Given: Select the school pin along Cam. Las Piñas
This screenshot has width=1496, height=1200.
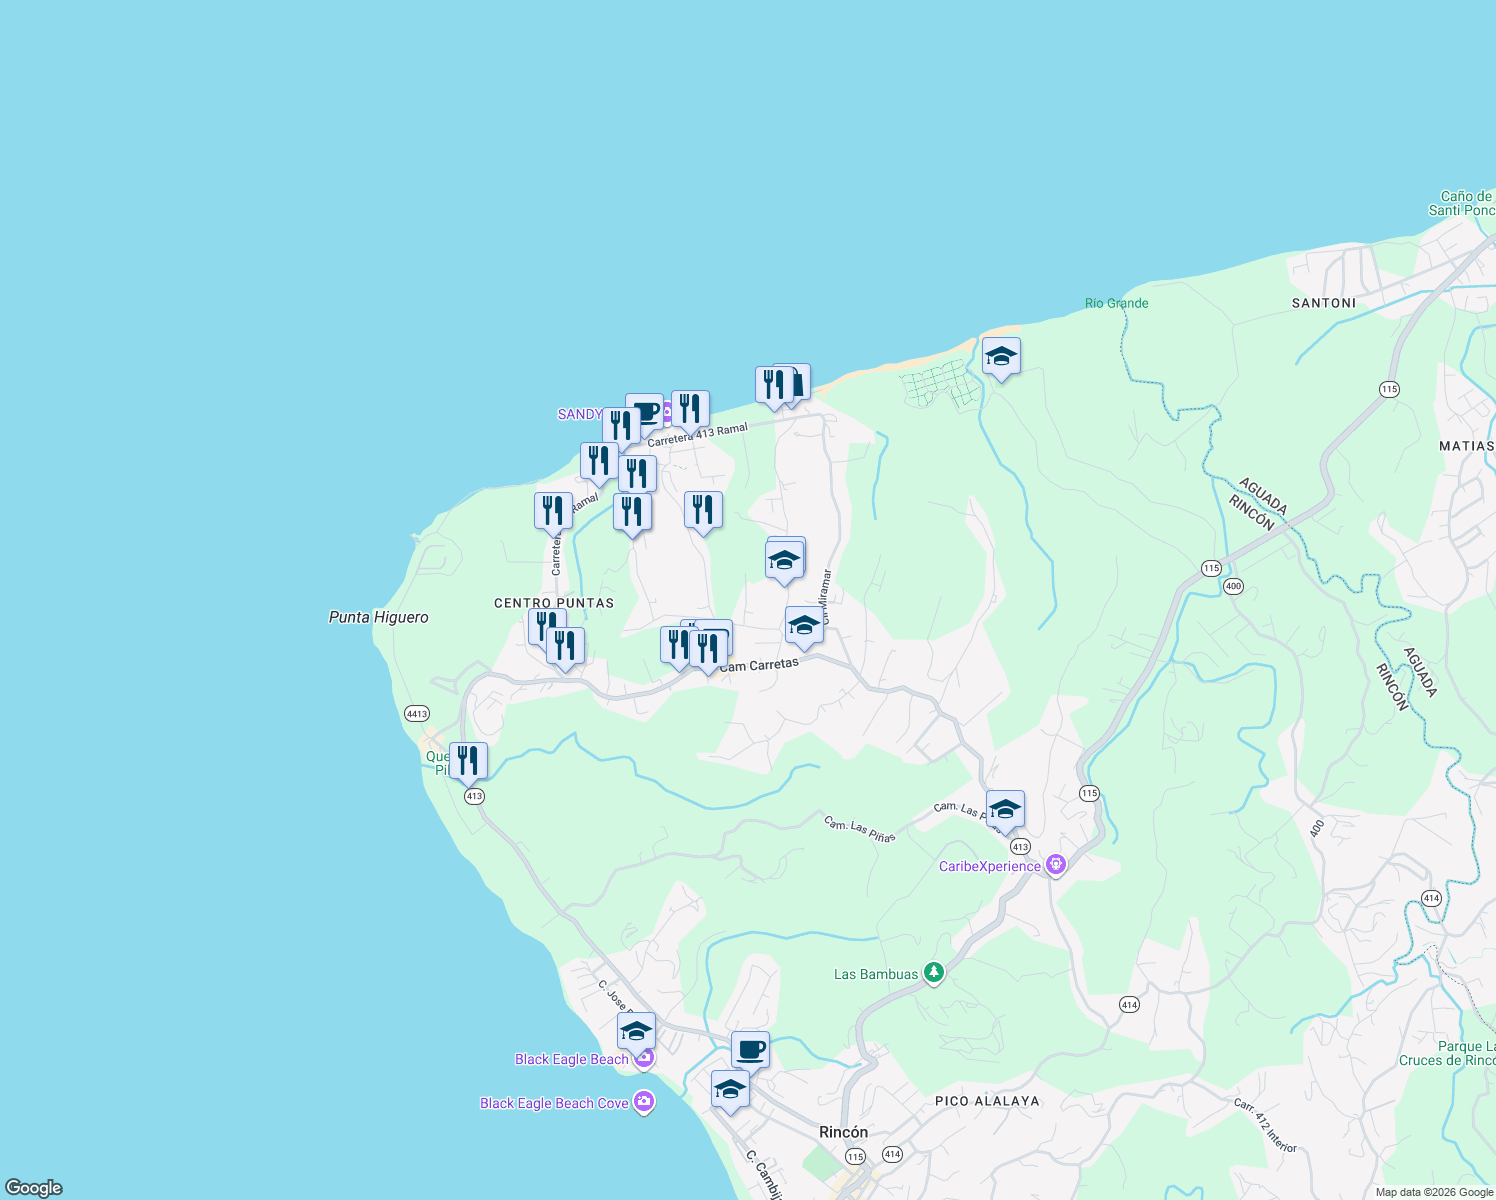Looking at the screenshot, I should point(1004,810).
